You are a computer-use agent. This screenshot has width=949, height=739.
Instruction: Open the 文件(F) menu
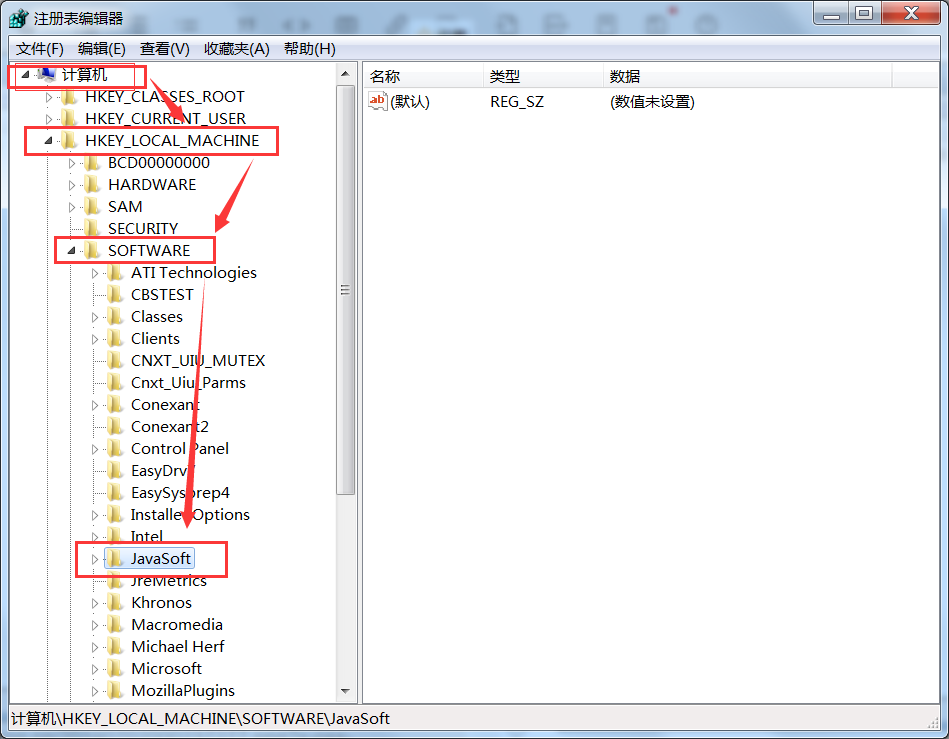point(39,49)
